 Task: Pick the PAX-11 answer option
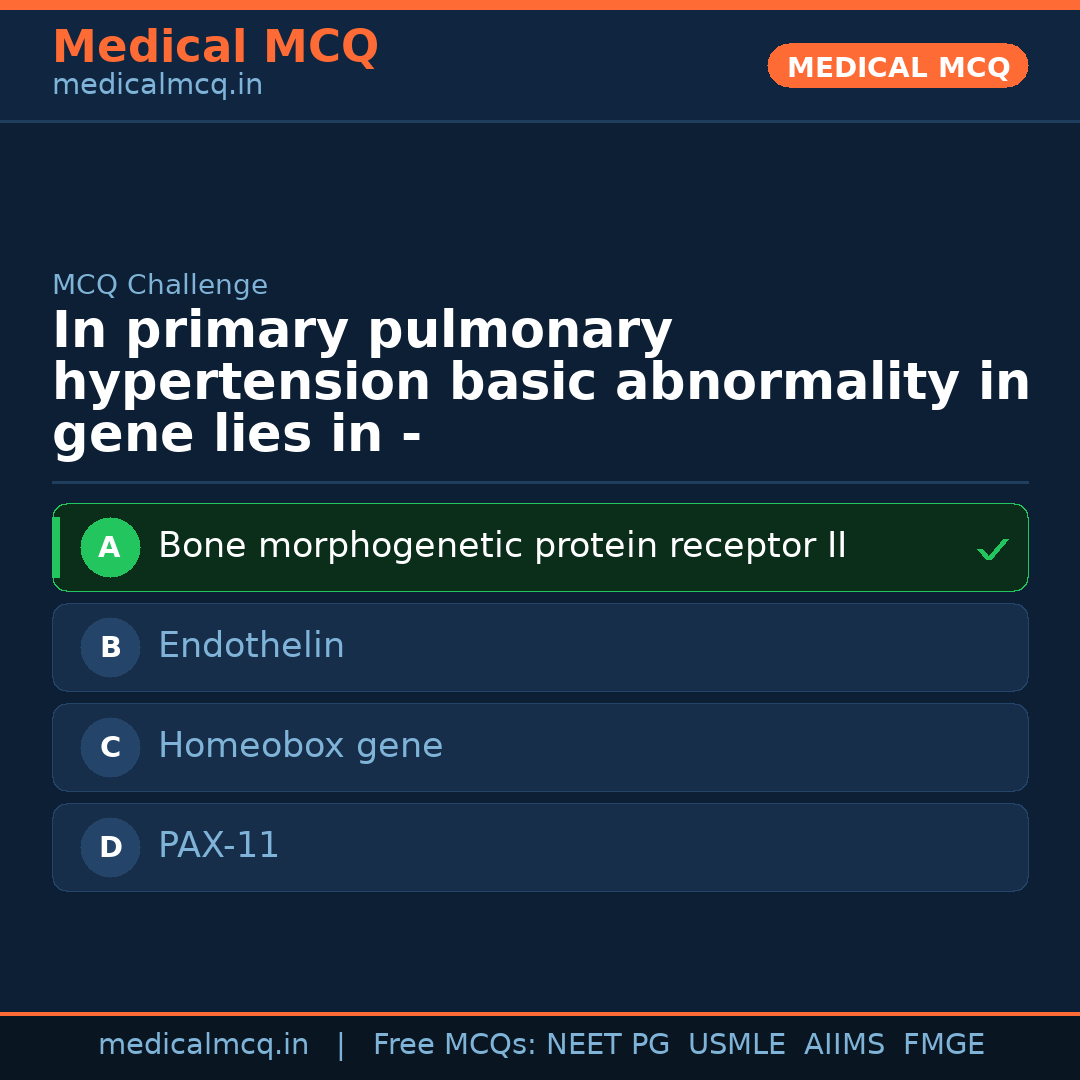(x=218, y=846)
